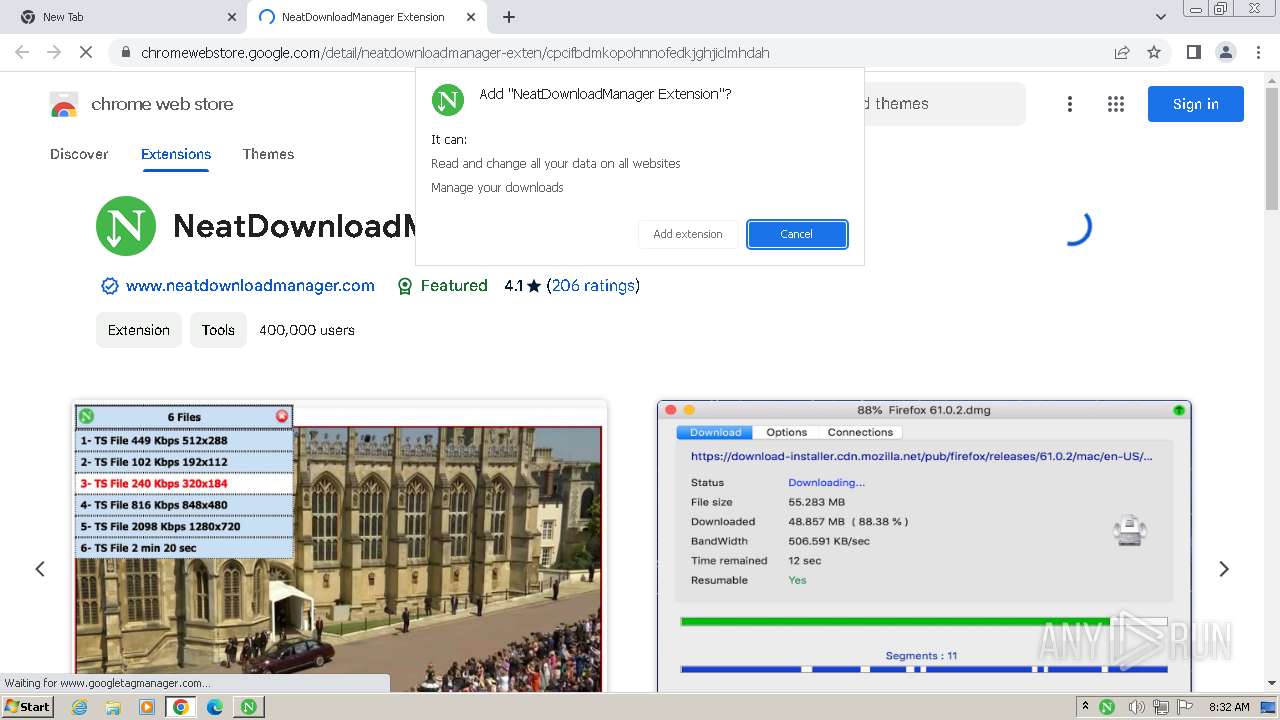Viewport: 1280px width, 720px height.
Task: Open File Explorer from the taskbar
Action: [113, 707]
